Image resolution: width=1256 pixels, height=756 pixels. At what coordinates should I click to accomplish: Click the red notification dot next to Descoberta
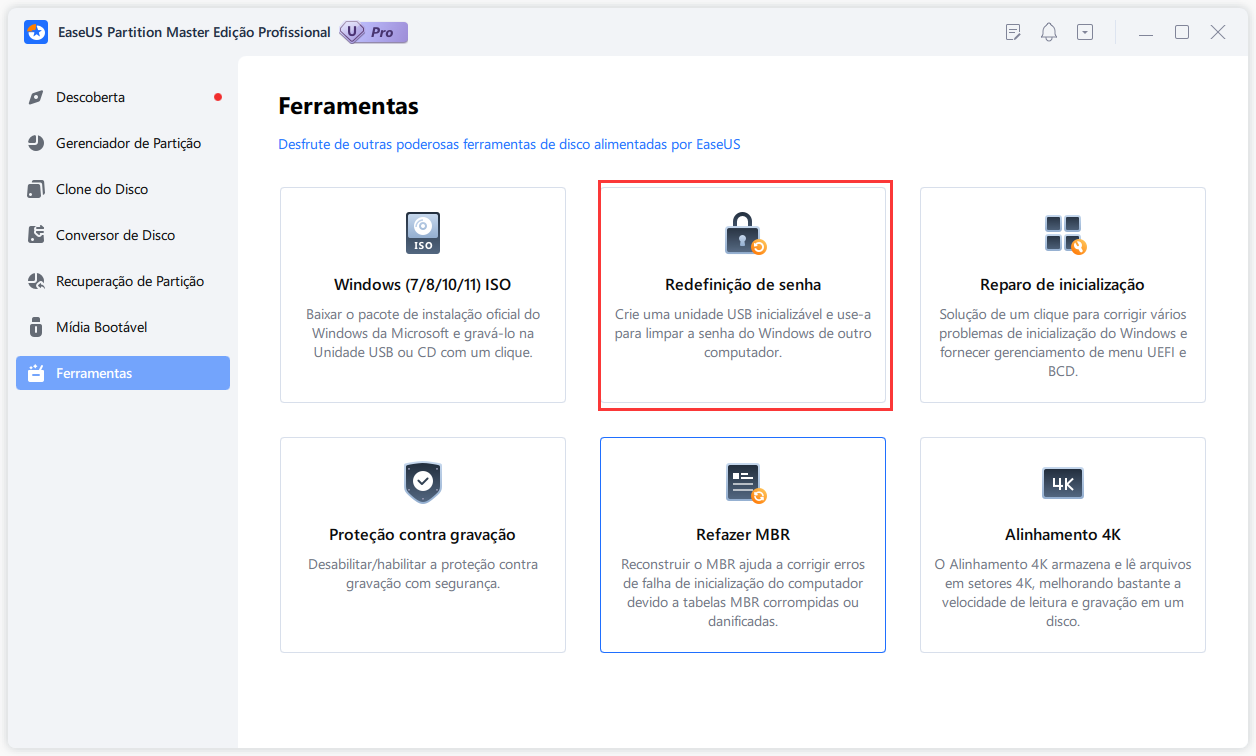tap(218, 97)
